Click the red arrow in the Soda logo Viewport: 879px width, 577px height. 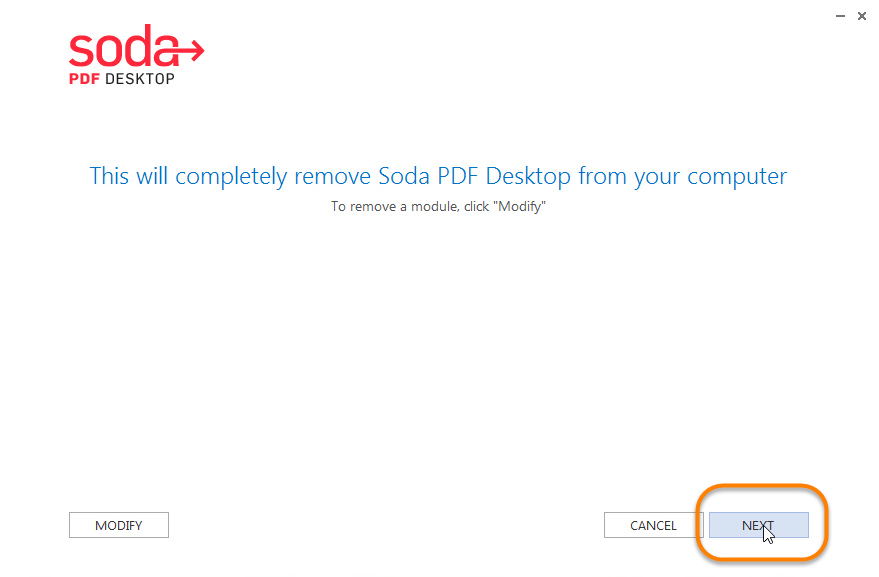click(190, 47)
